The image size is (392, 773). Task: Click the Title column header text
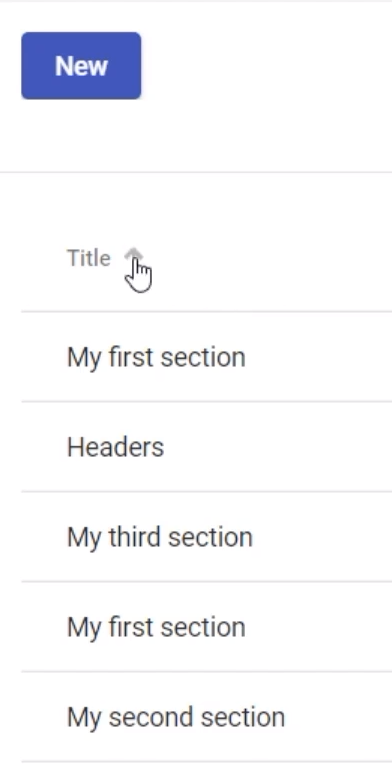[x=89, y=258]
